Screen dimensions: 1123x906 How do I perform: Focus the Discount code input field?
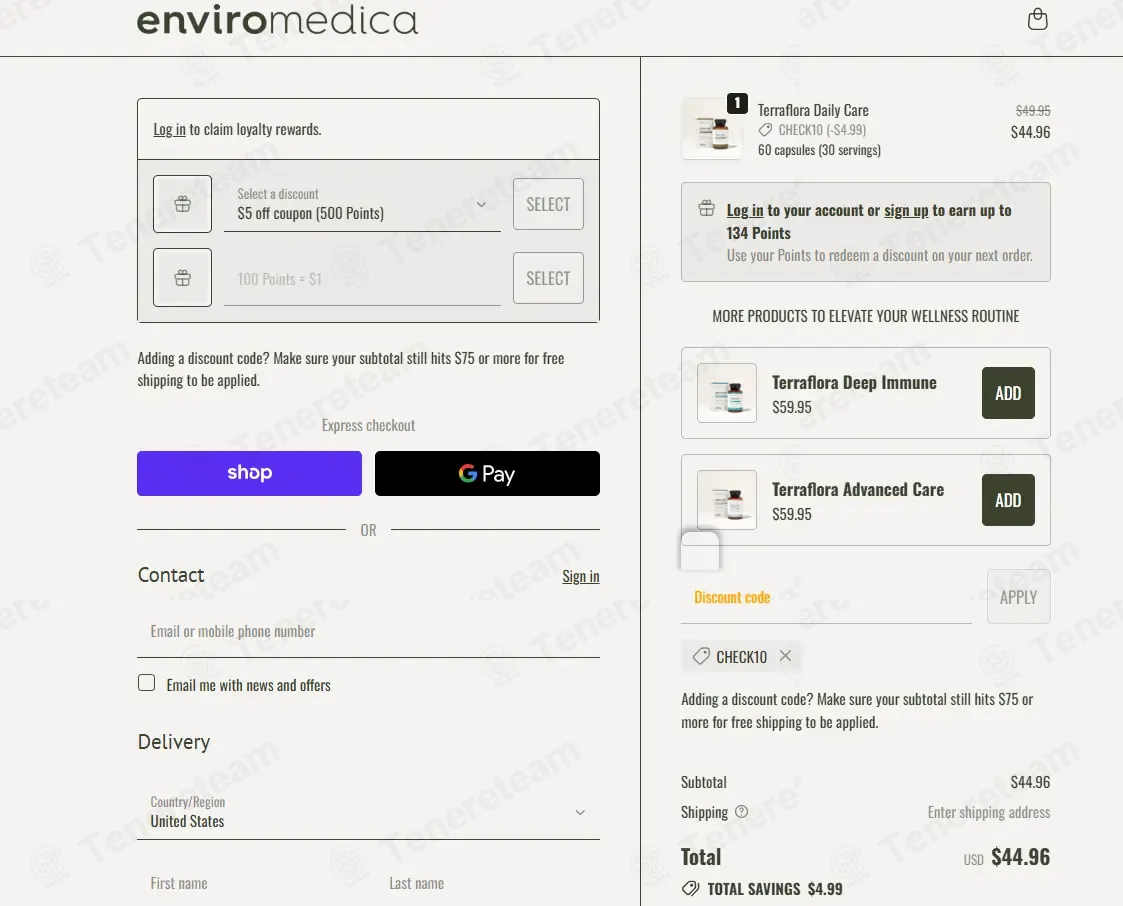(826, 597)
